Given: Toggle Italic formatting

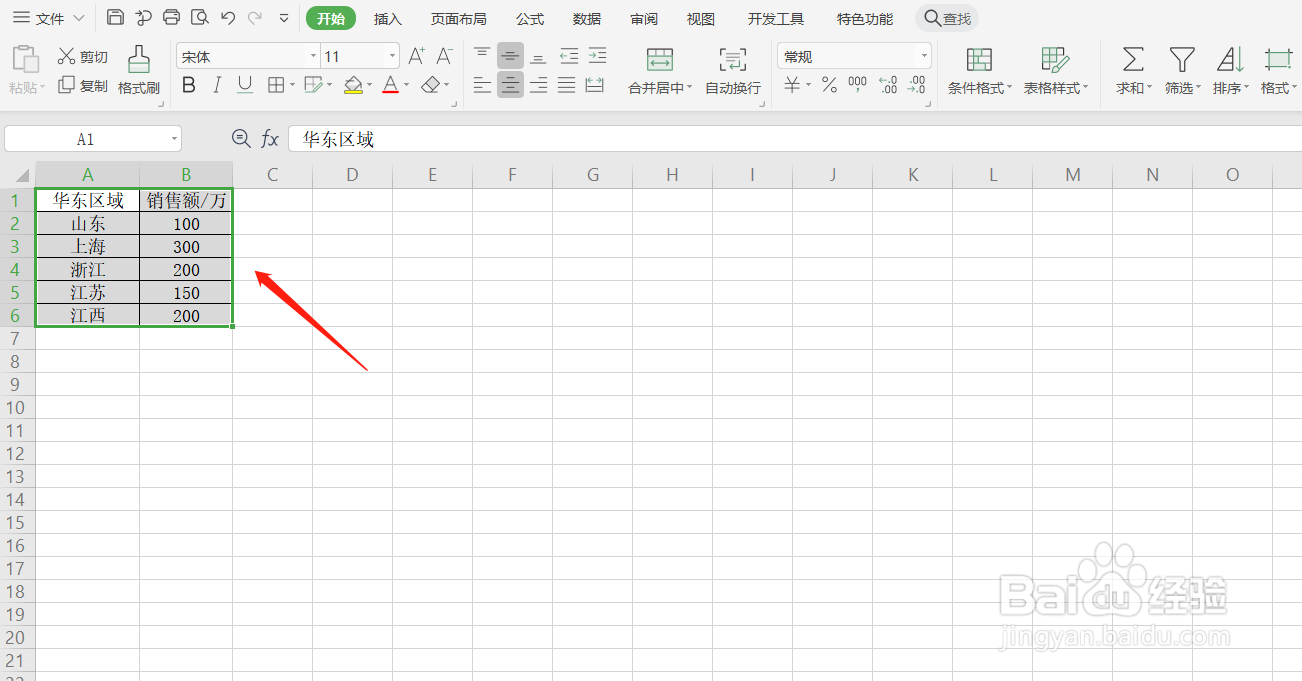Looking at the screenshot, I should (x=217, y=85).
